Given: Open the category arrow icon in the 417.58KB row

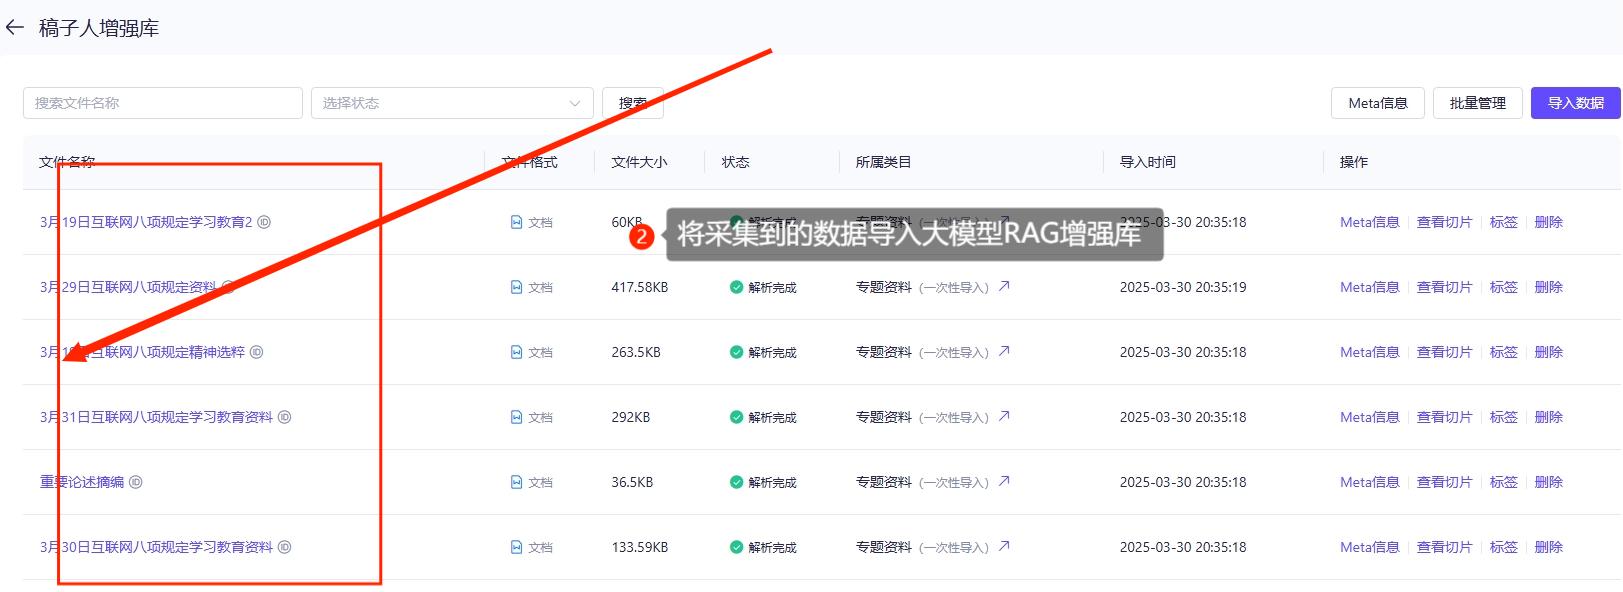Looking at the screenshot, I should coord(1004,286).
